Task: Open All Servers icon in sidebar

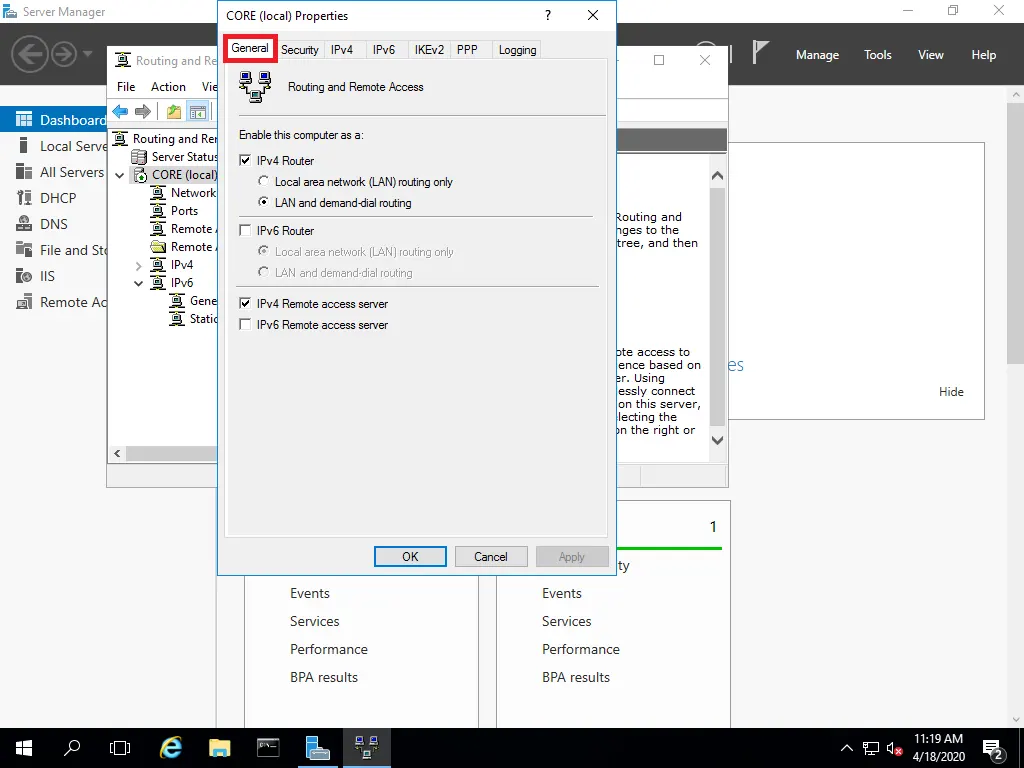Action: pyautogui.click(x=24, y=172)
